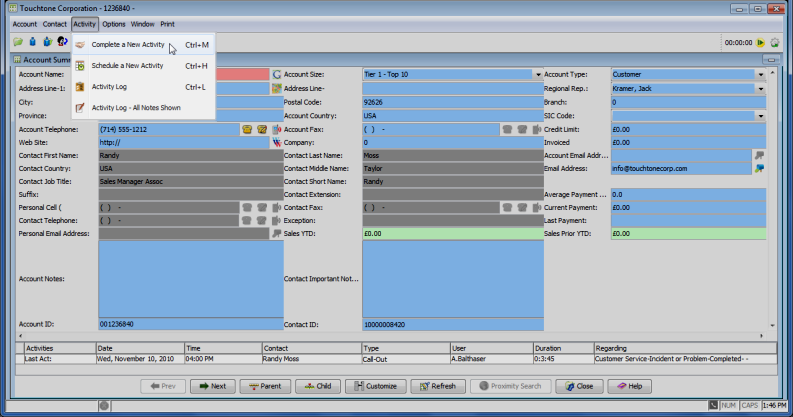The image size is (793, 417).
Task: Select Activity Log menu entry with Ctrl+L
Action: click(144, 87)
